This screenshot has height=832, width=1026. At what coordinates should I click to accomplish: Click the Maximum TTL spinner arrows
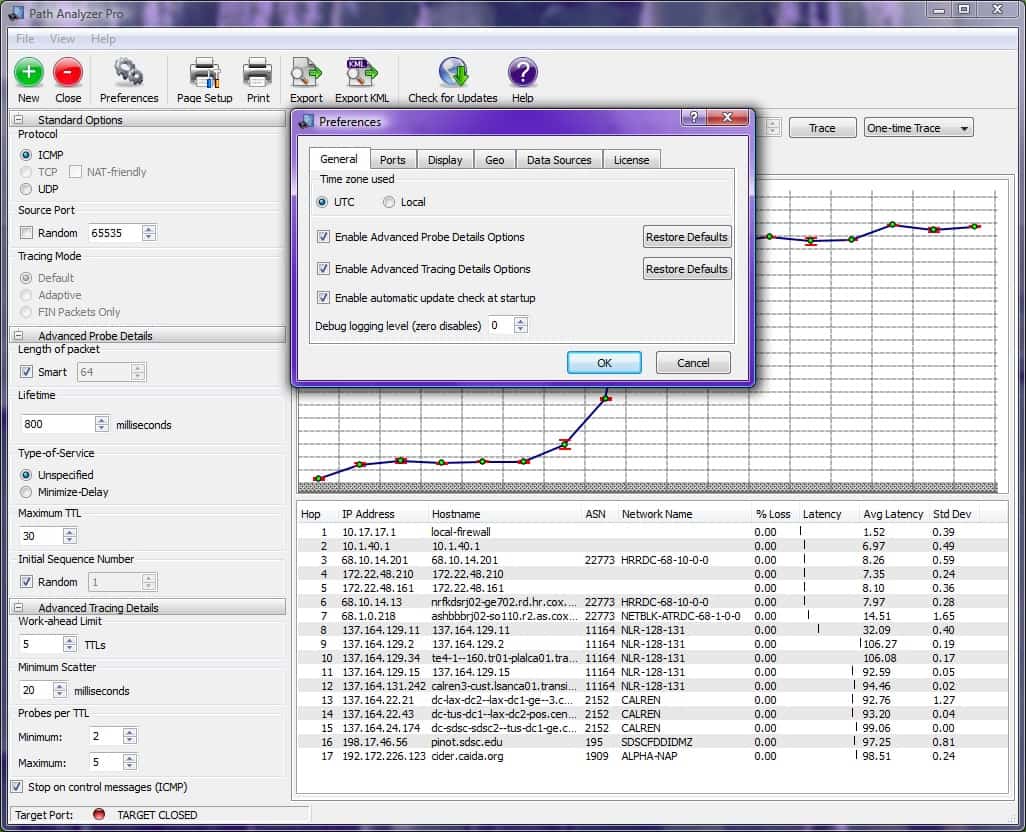click(x=70, y=536)
